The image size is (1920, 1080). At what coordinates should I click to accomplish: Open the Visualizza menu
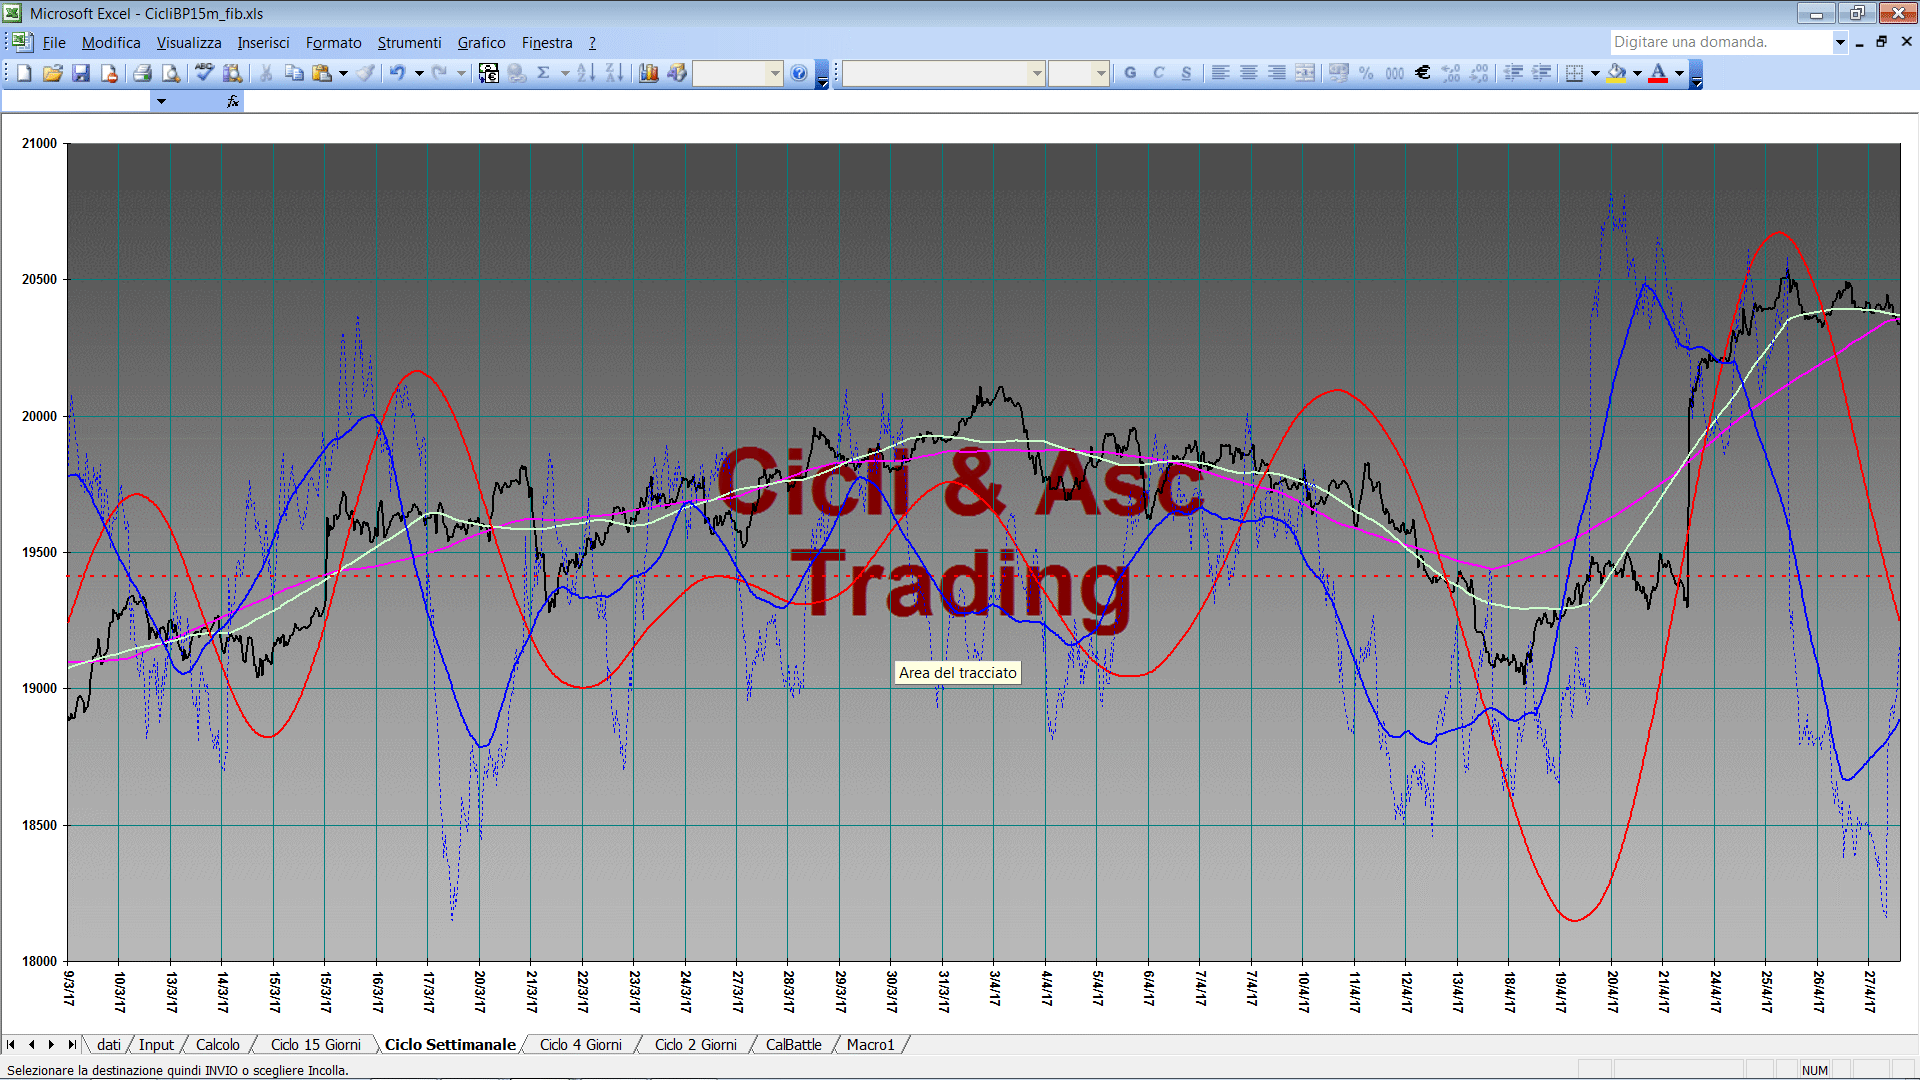coord(189,42)
